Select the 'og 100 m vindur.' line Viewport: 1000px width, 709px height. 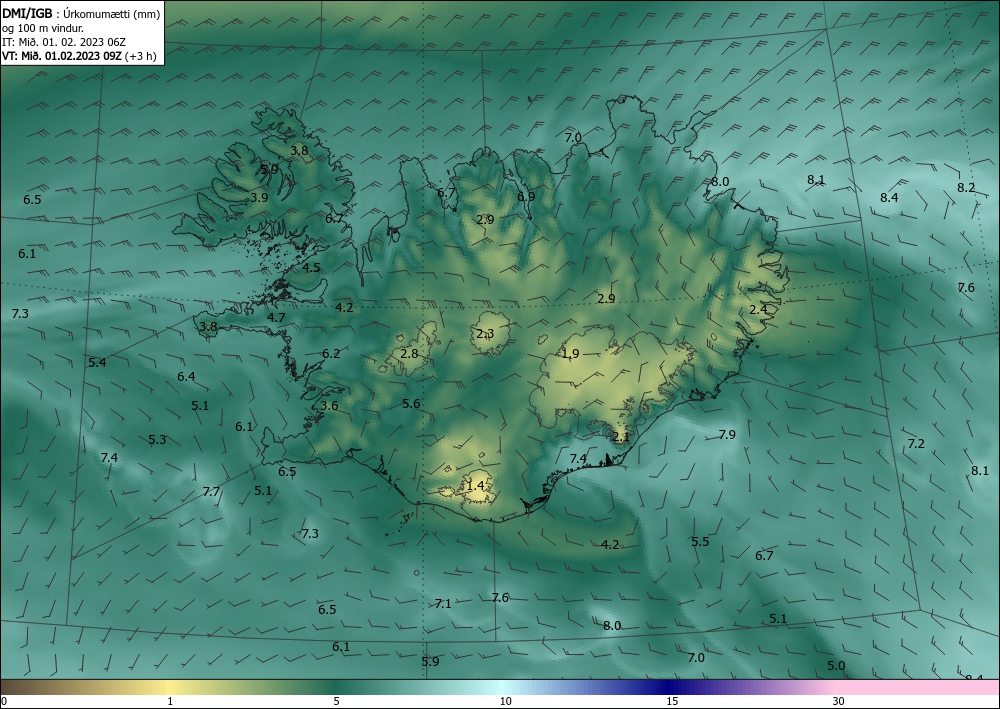(x=43, y=28)
